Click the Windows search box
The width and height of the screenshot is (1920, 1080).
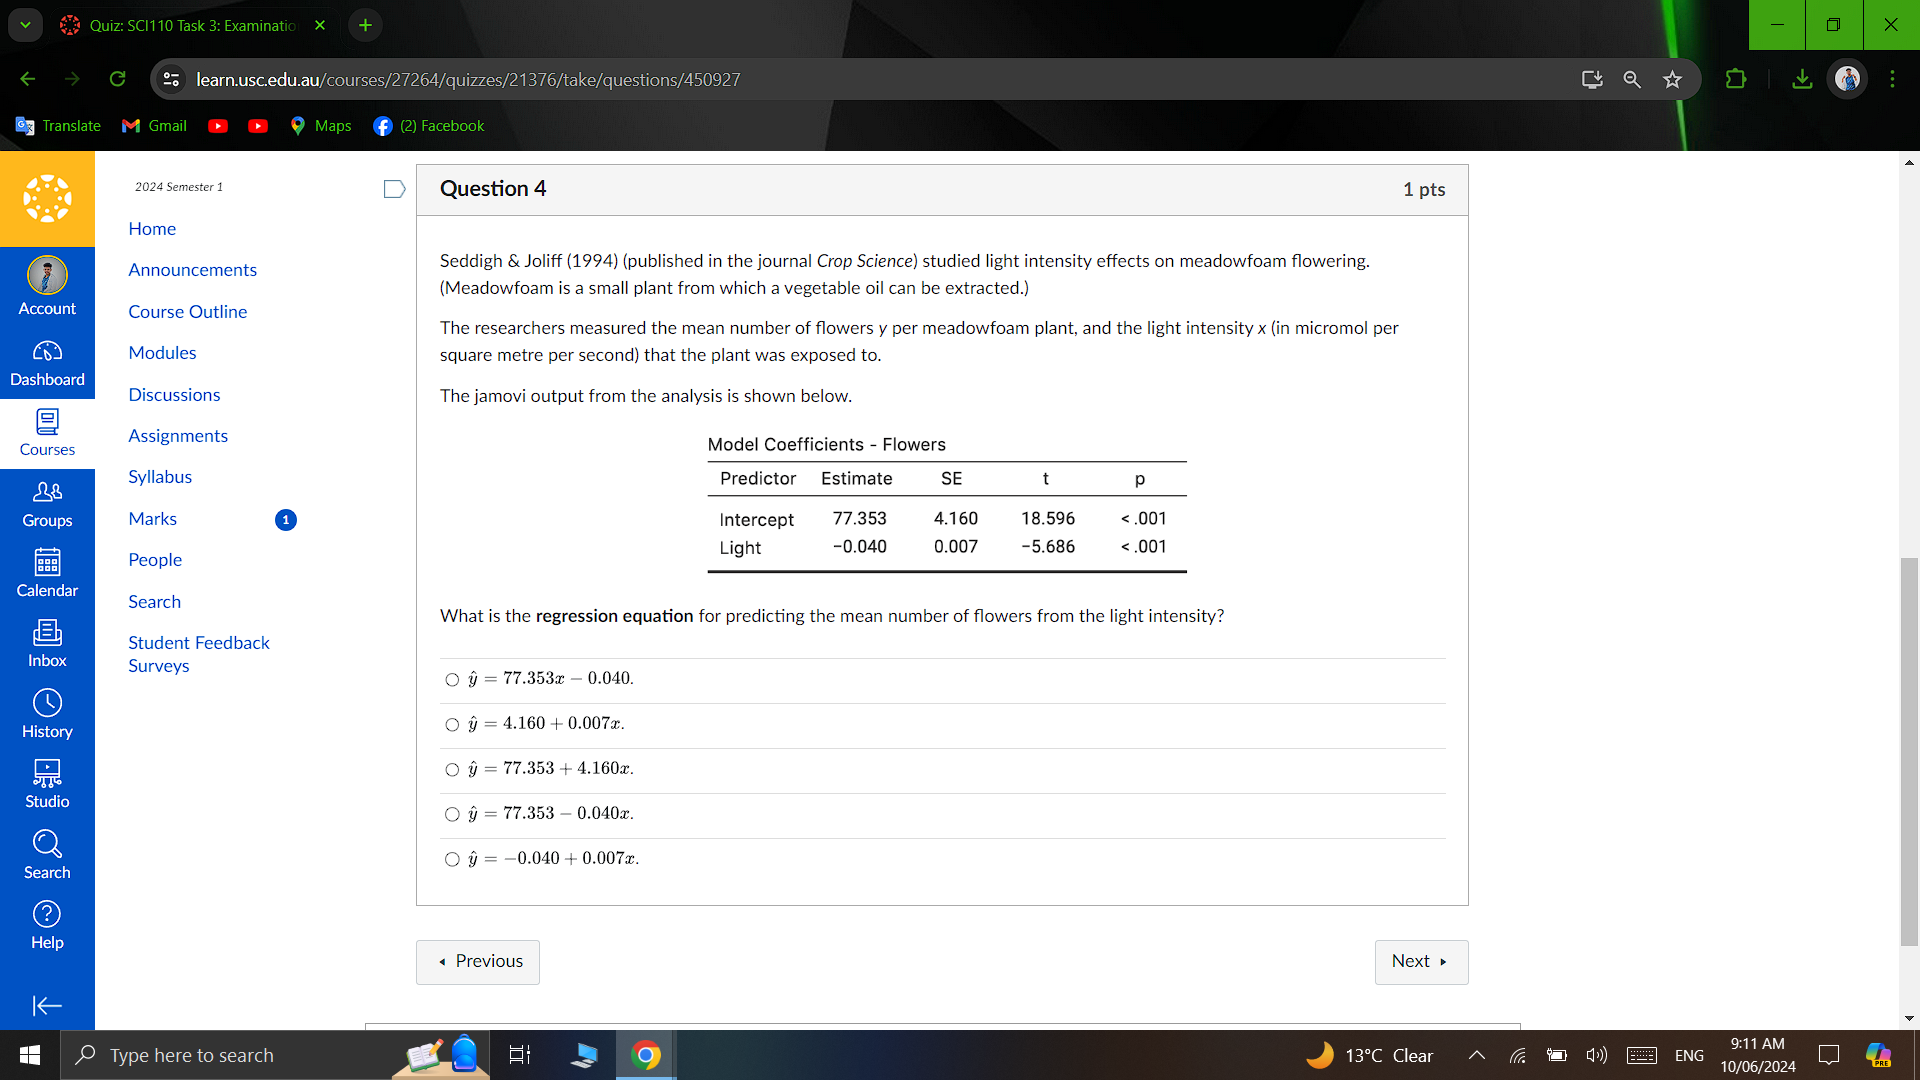pyautogui.click(x=200, y=1055)
